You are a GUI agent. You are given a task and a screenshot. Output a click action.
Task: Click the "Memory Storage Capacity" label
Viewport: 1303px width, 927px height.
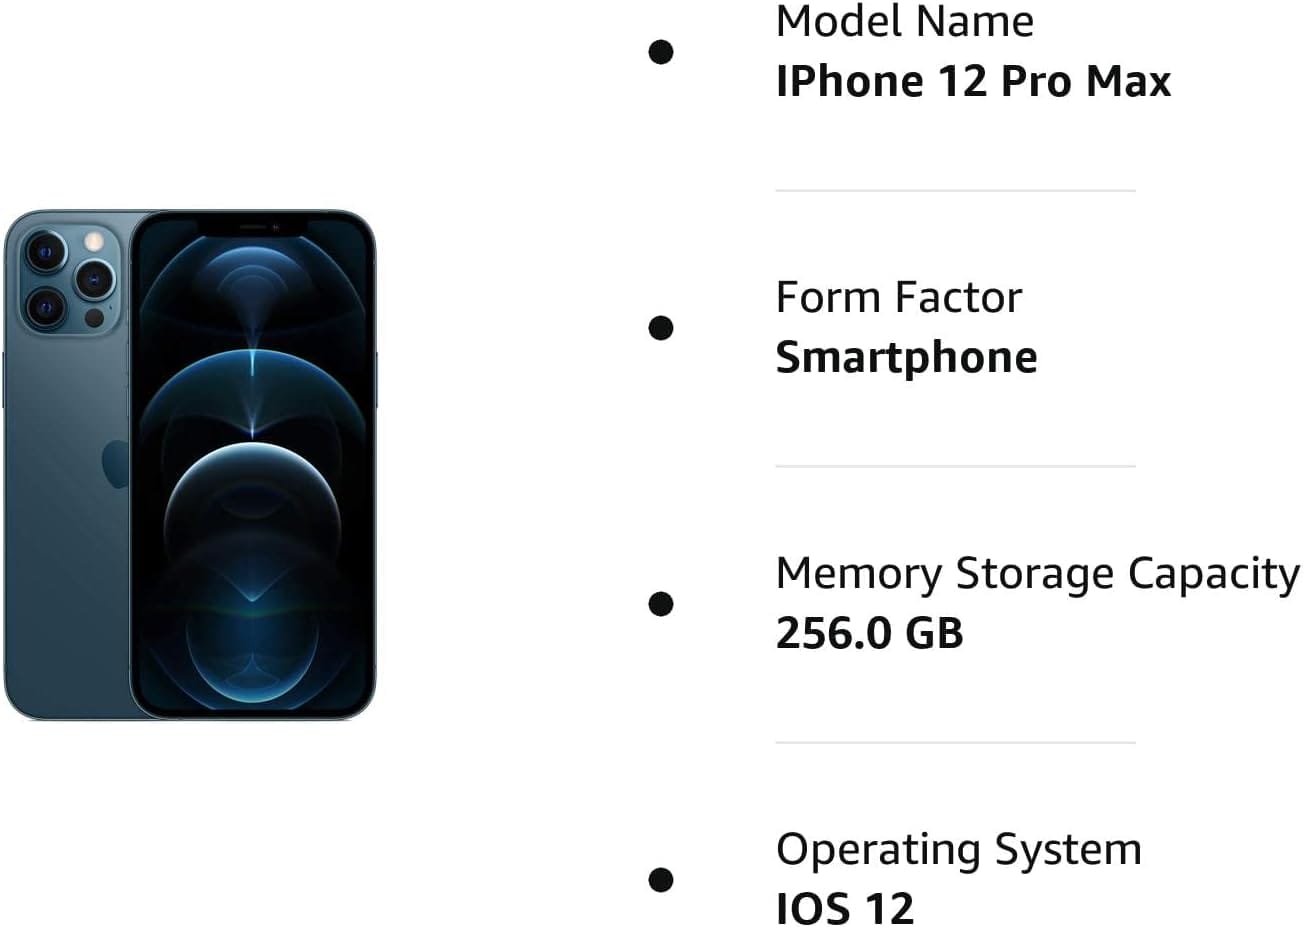[x=1037, y=573]
